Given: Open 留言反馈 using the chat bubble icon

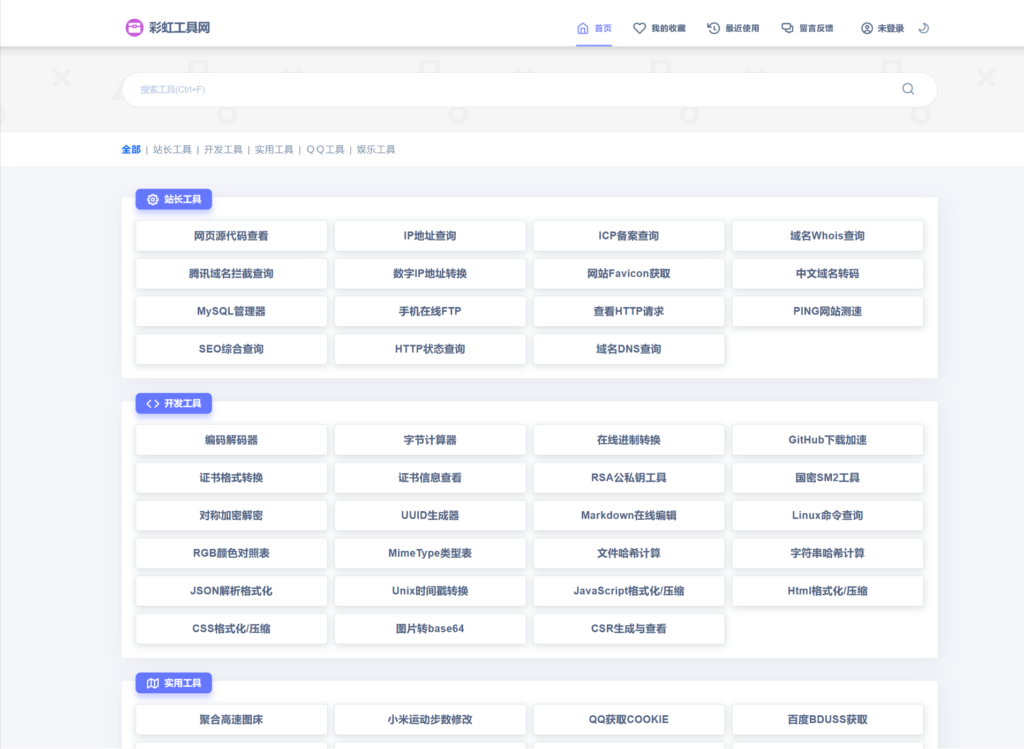Looking at the screenshot, I should pos(786,27).
